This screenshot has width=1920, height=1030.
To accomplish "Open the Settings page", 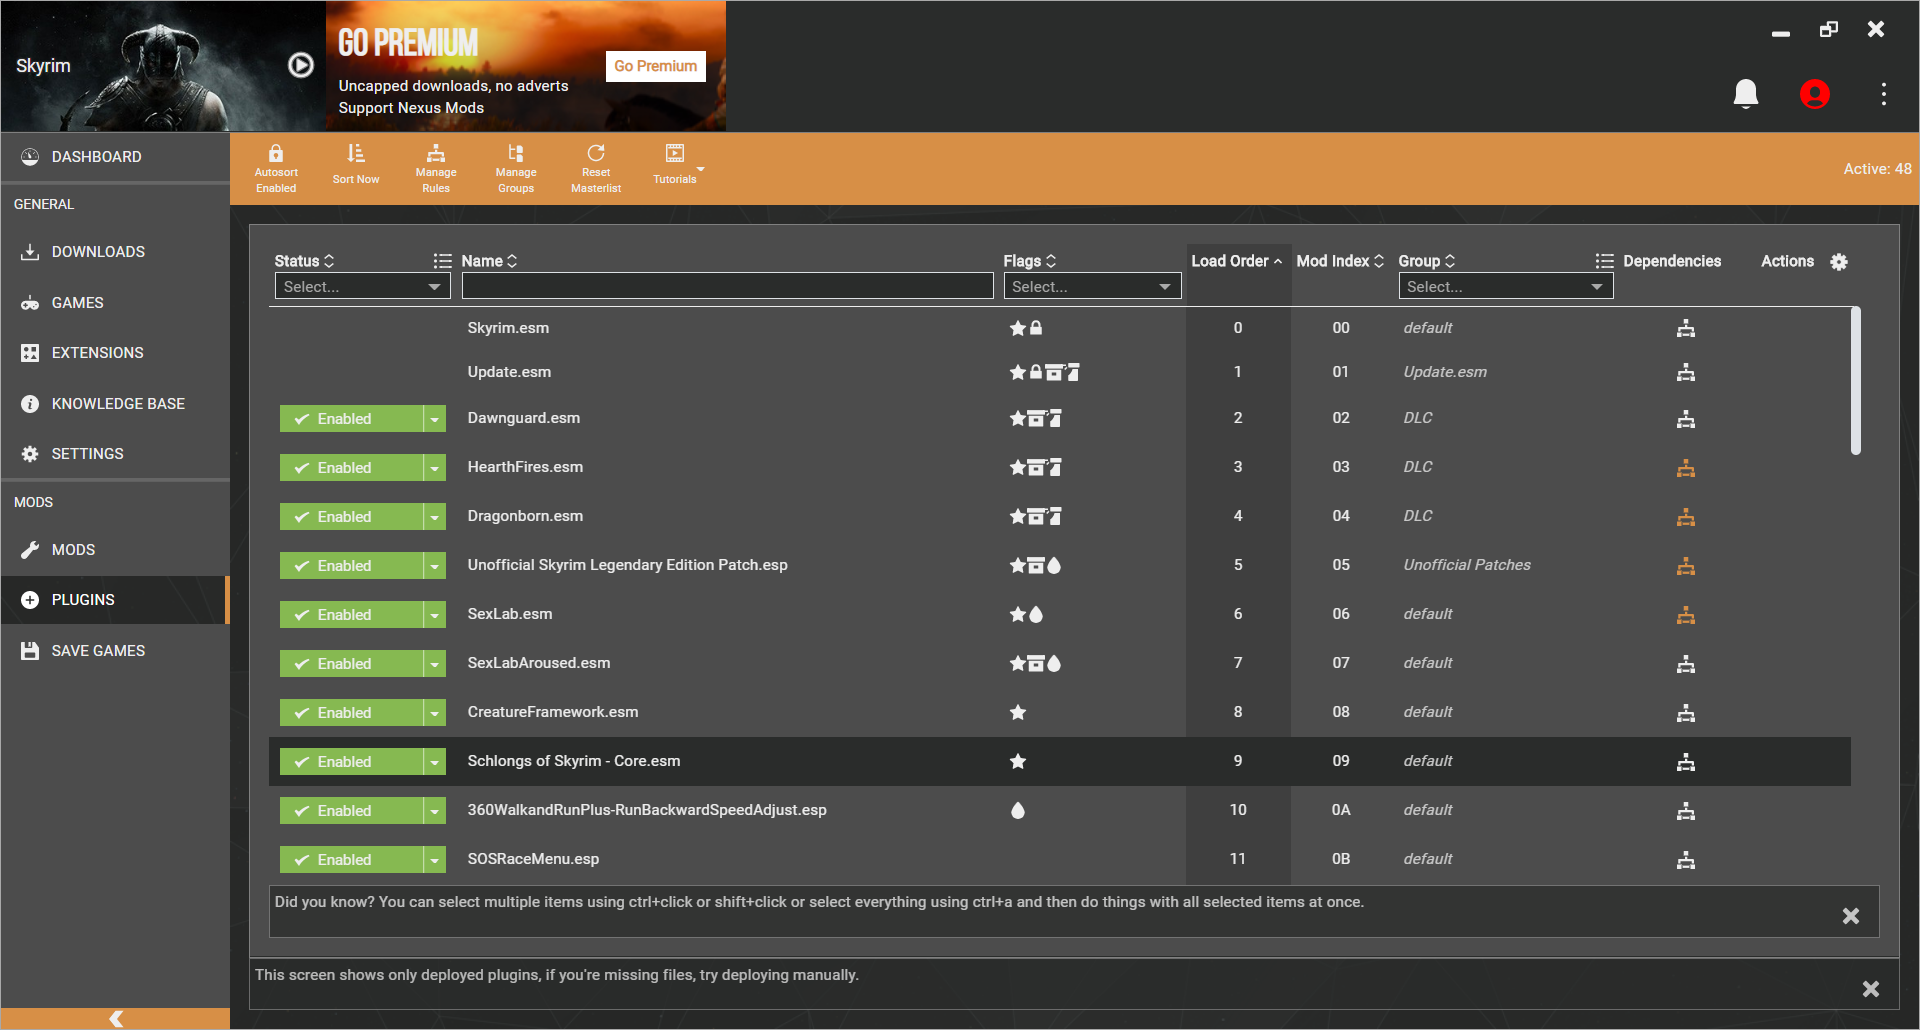I will [x=115, y=454].
